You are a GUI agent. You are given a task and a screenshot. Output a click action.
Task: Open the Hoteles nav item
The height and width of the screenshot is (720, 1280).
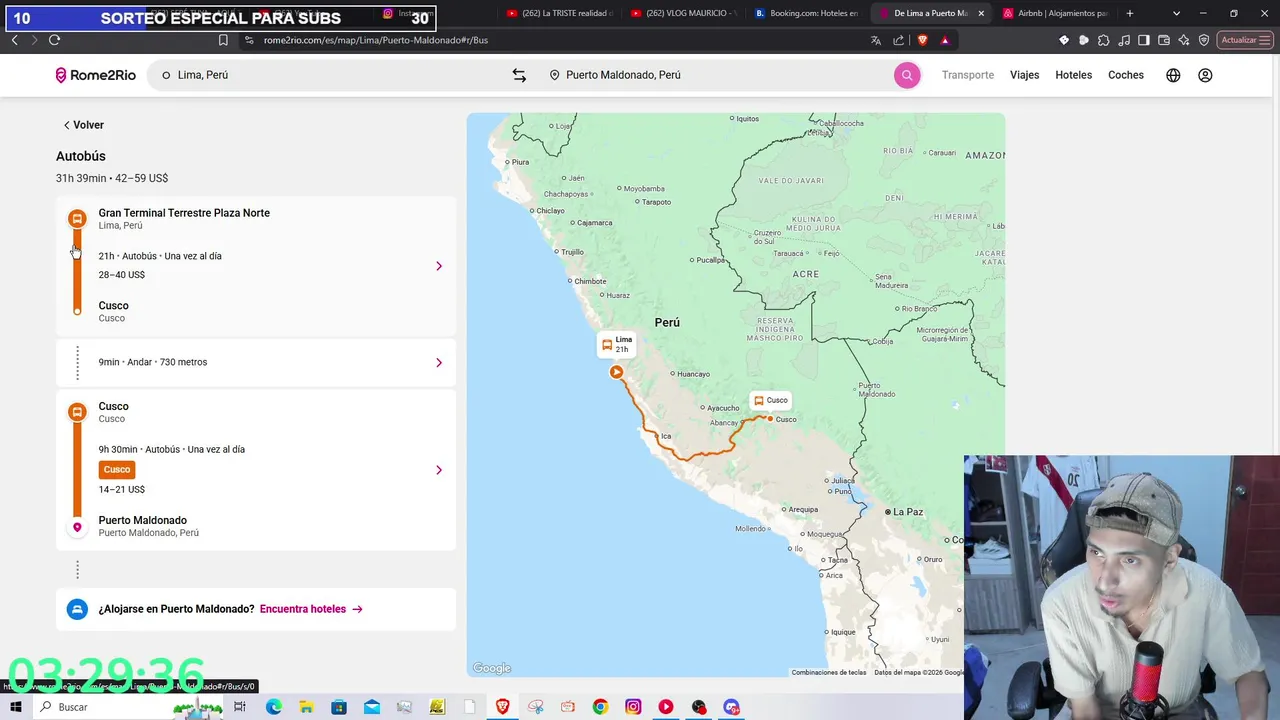tap(1073, 75)
